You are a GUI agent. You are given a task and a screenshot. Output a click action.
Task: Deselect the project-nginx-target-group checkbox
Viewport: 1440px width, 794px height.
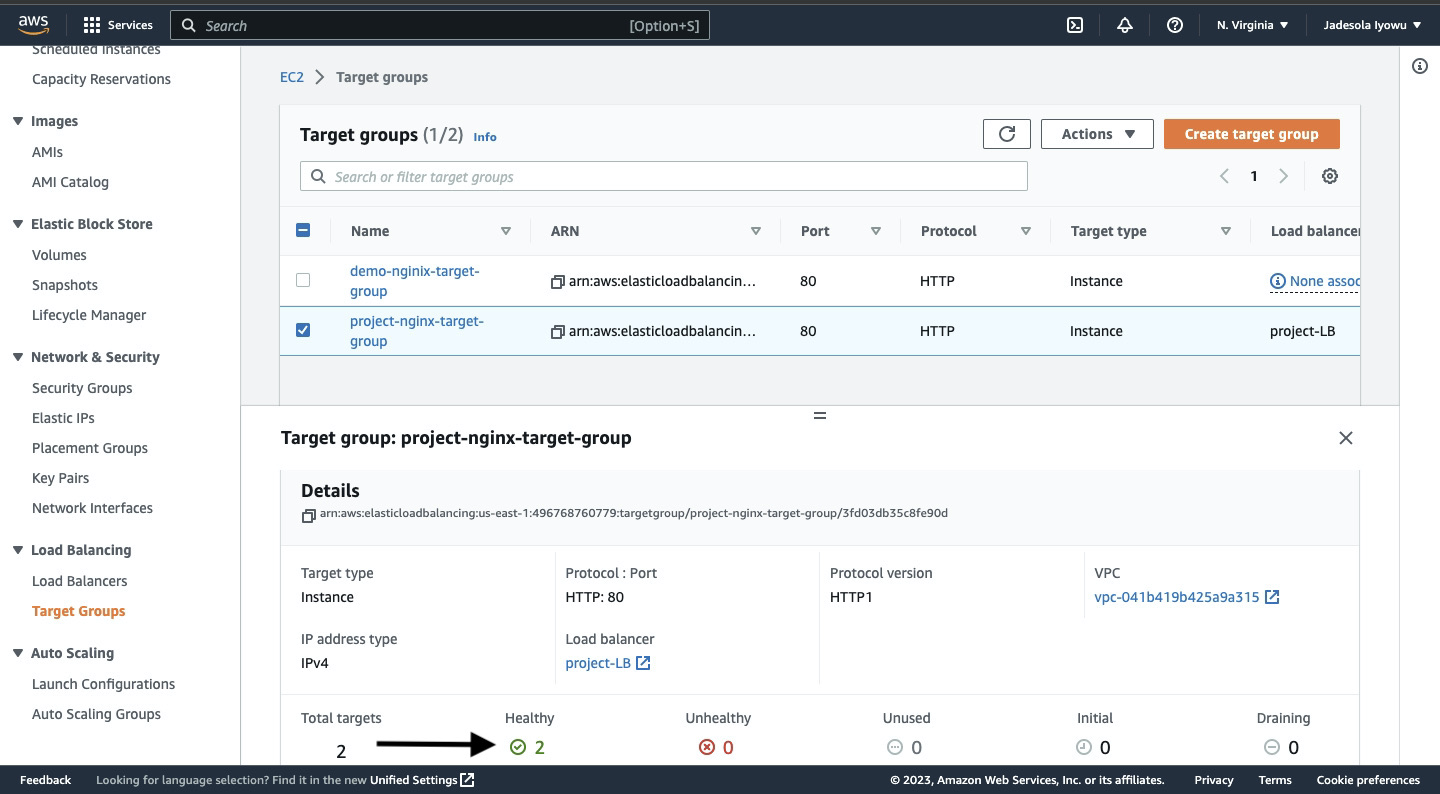(x=303, y=329)
